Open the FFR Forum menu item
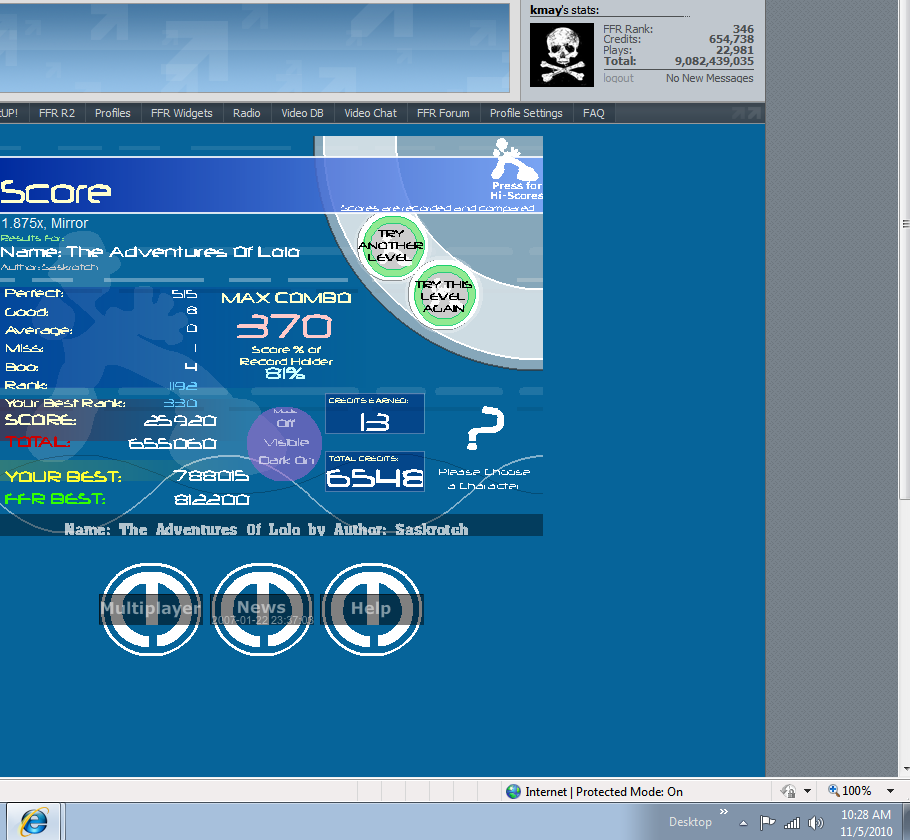910x840 pixels. pyautogui.click(x=443, y=113)
